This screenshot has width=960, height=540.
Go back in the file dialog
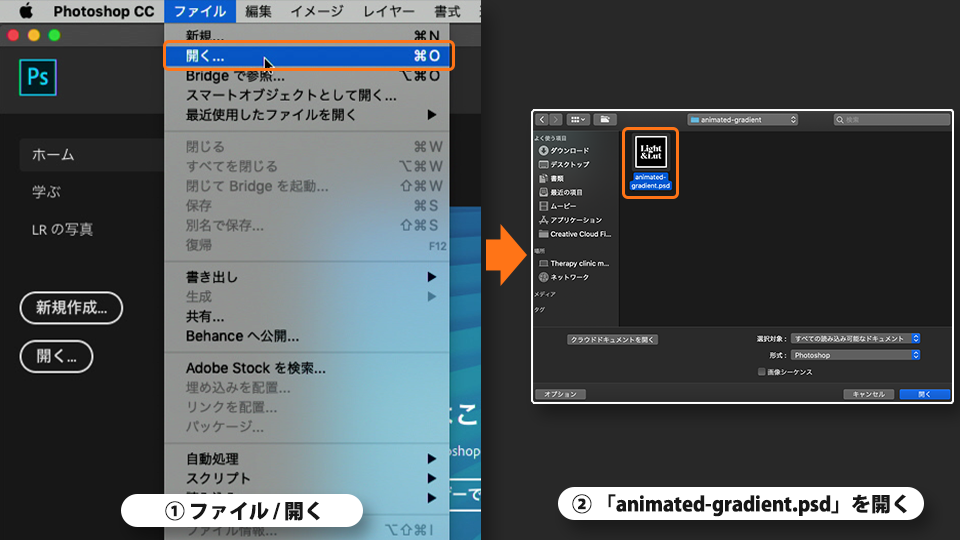[542, 119]
